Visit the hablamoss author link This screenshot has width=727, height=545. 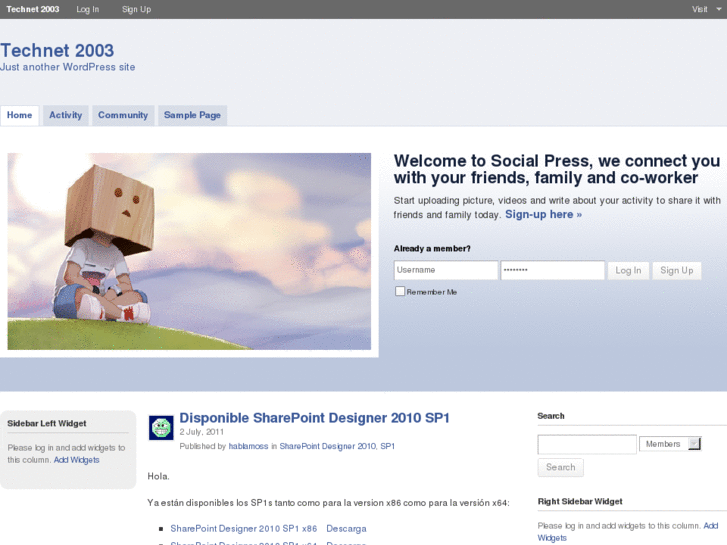pyautogui.click(x=249, y=446)
